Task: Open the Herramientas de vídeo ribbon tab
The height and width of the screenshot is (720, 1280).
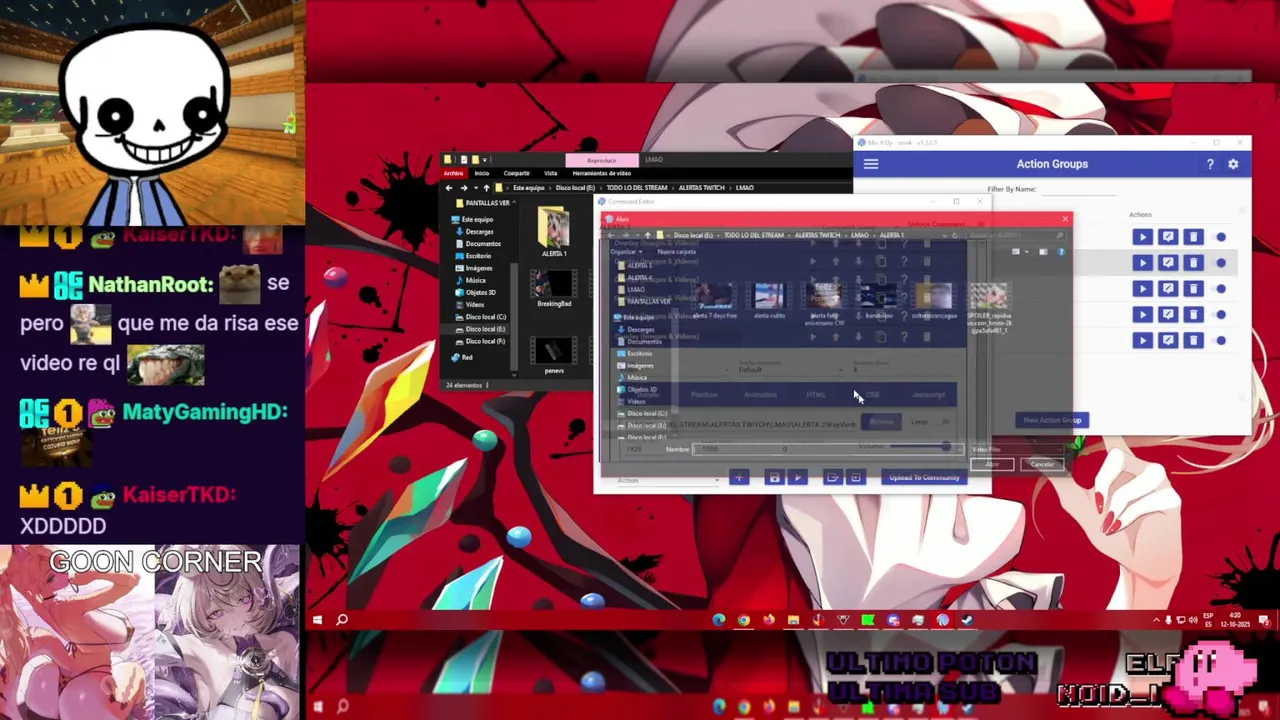Action: click(x=602, y=173)
